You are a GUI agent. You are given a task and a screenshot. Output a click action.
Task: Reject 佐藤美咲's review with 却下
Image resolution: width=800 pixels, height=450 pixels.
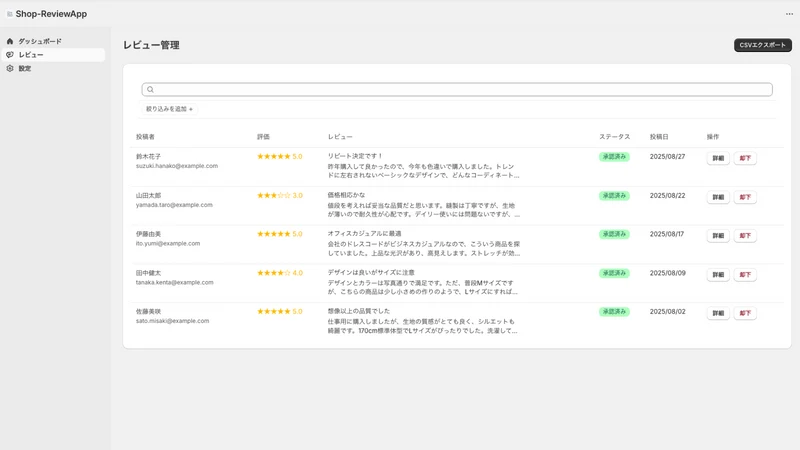click(745, 313)
